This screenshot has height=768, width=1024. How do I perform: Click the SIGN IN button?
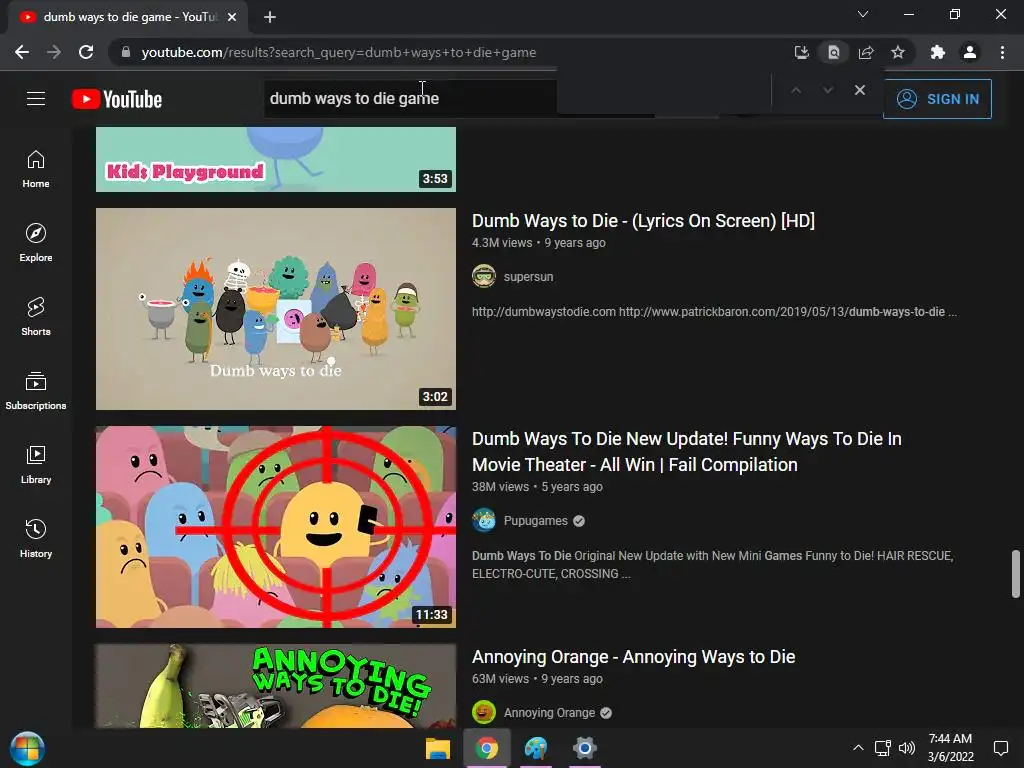click(x=937, y=99)
